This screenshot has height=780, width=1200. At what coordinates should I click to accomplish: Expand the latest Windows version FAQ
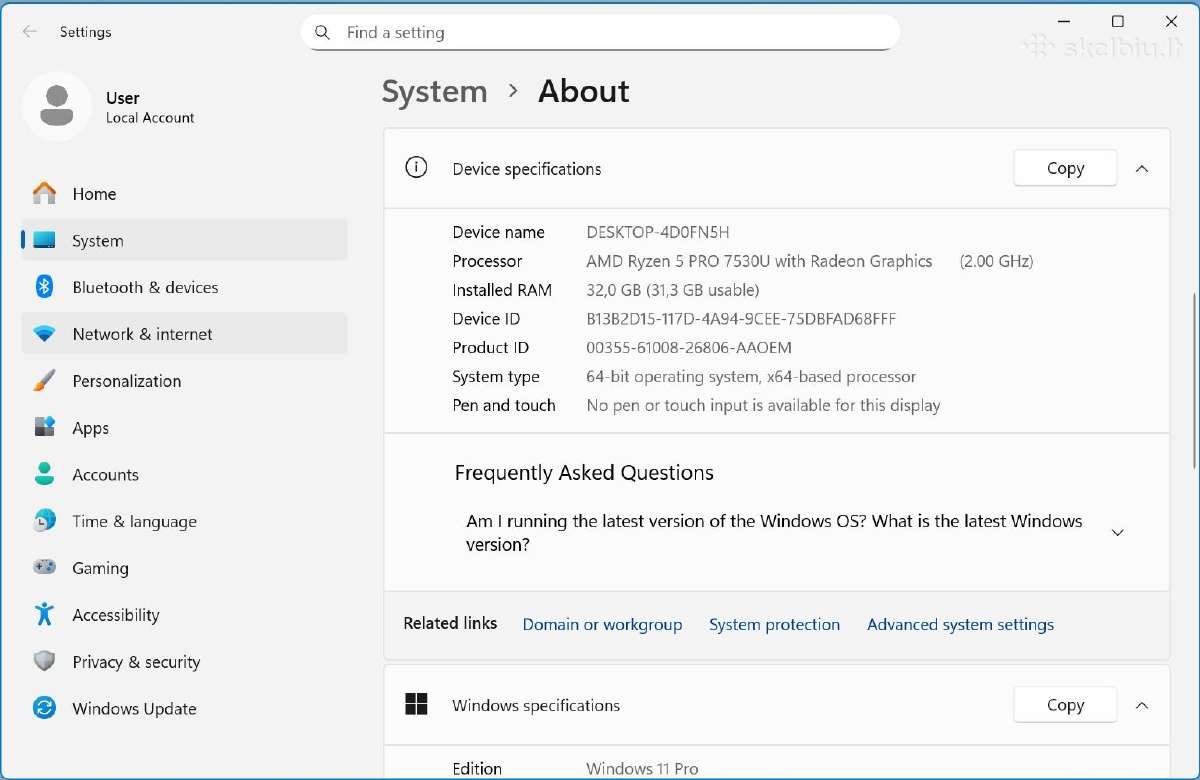pyautogui.click(x=1118, y=532)
